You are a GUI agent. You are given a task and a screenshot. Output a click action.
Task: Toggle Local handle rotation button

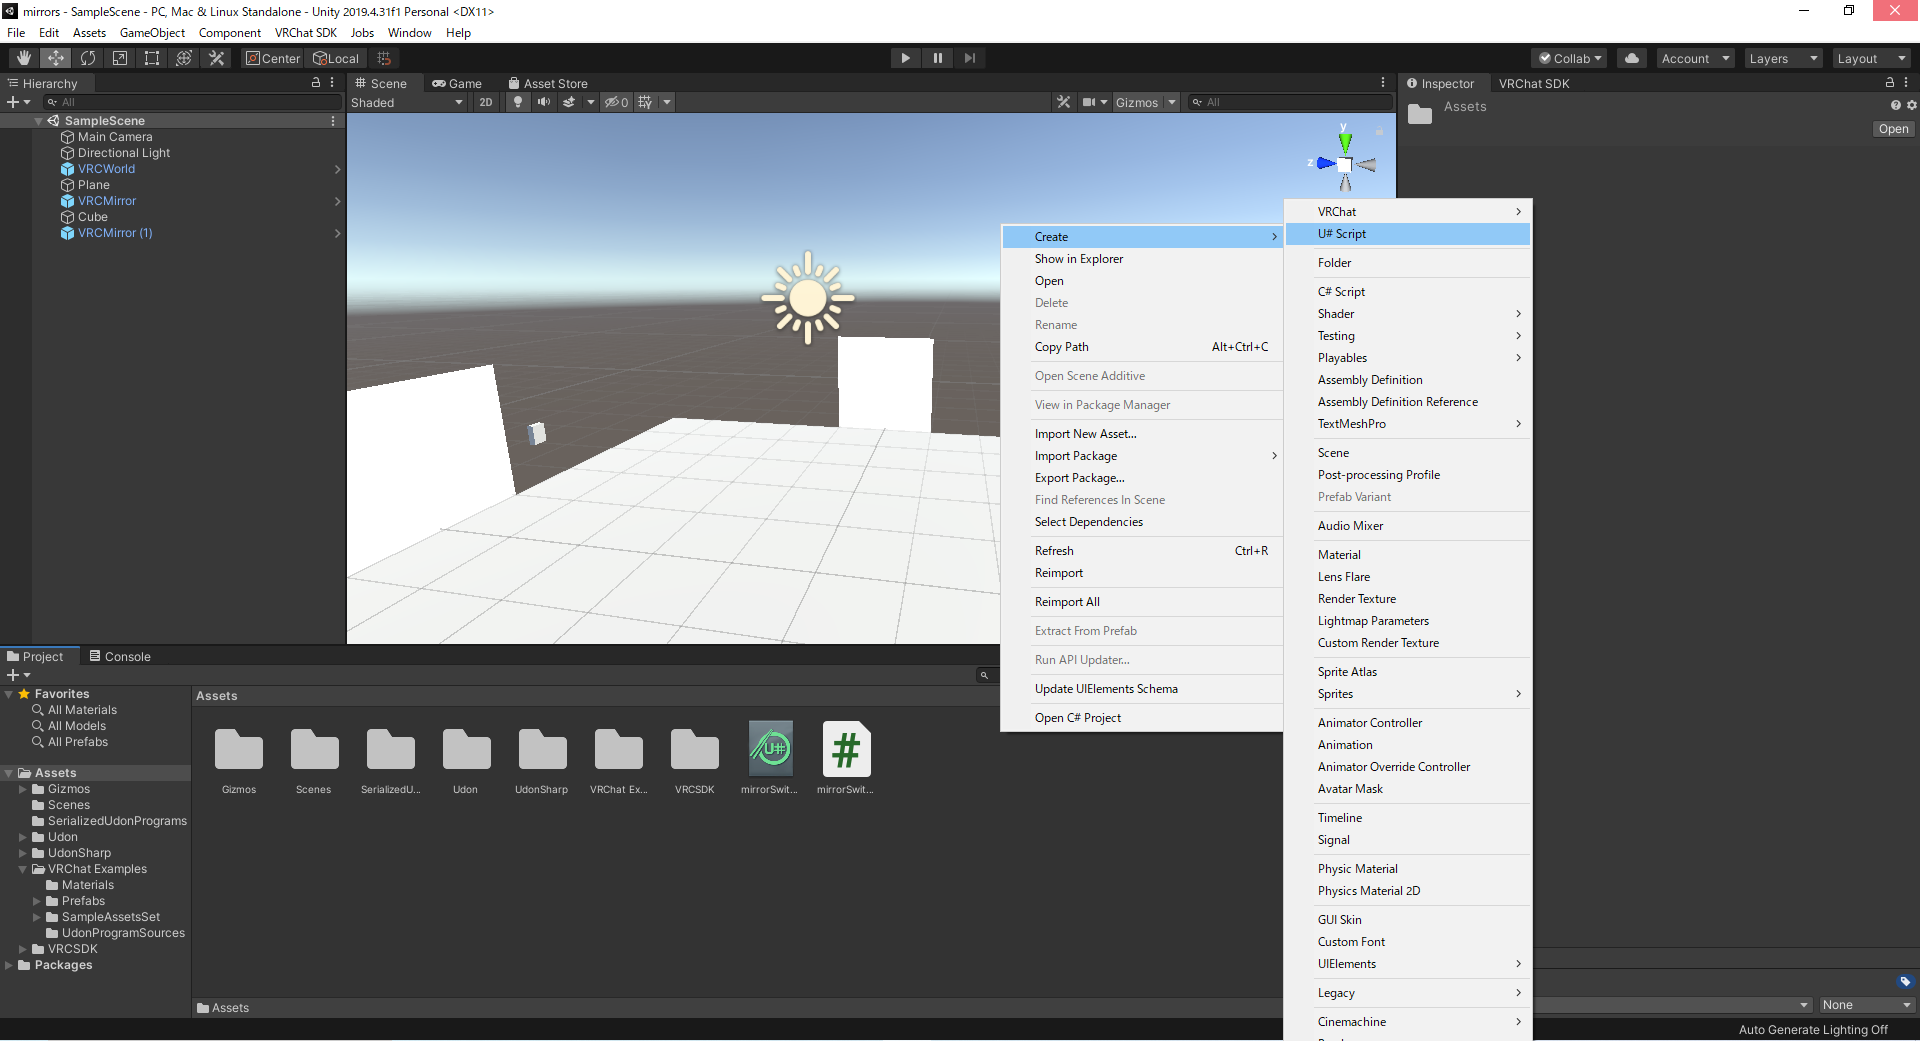[336, 58]
